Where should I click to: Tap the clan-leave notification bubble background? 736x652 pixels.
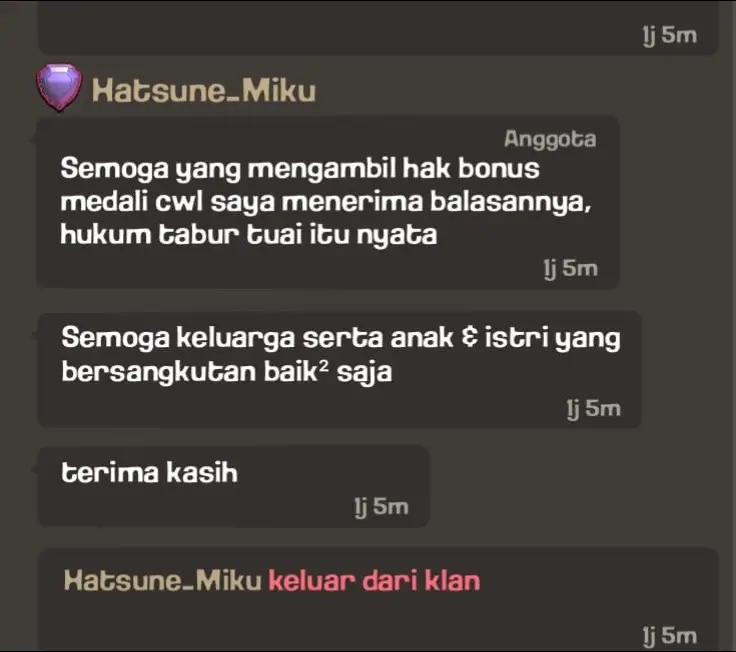378,599
